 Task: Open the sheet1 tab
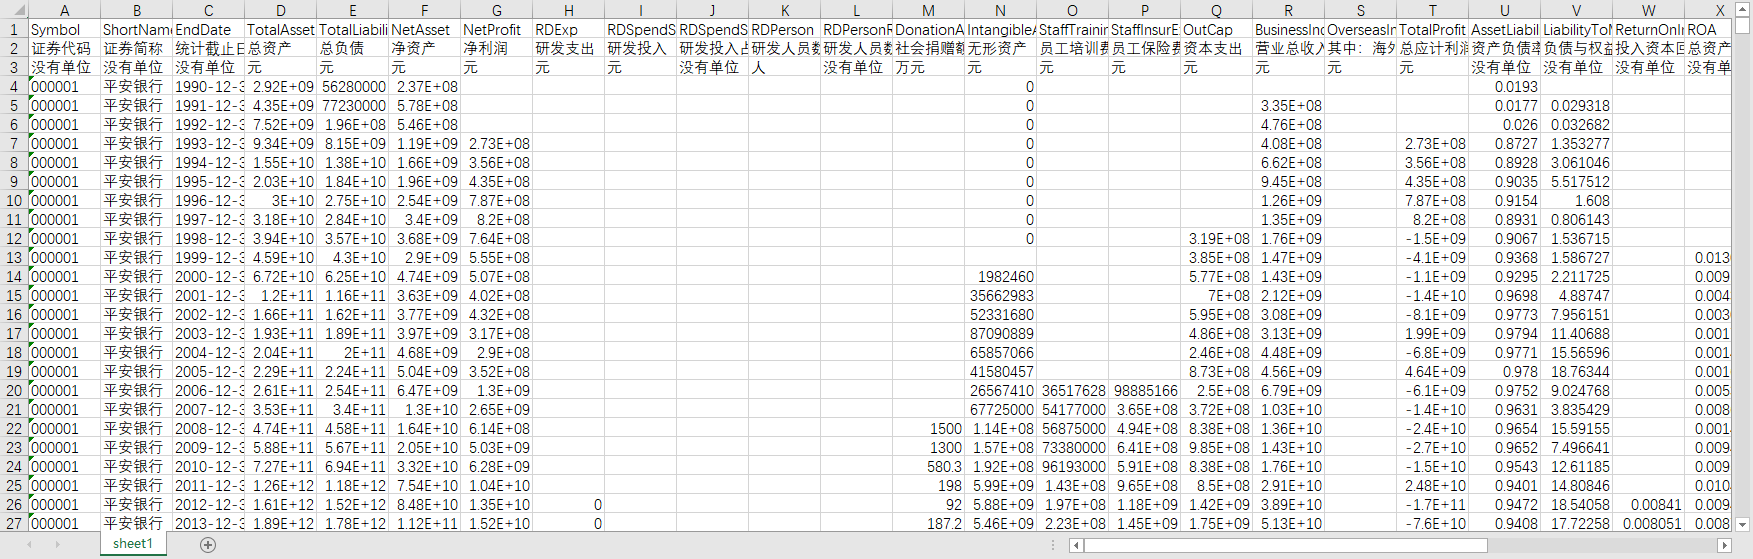click(x=133, y=544)
